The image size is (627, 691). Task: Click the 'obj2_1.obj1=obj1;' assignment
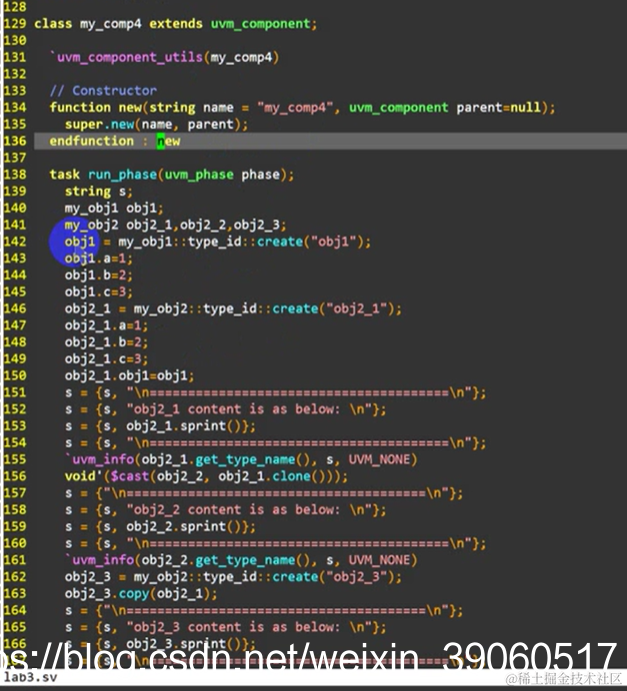tap(129, 375)
